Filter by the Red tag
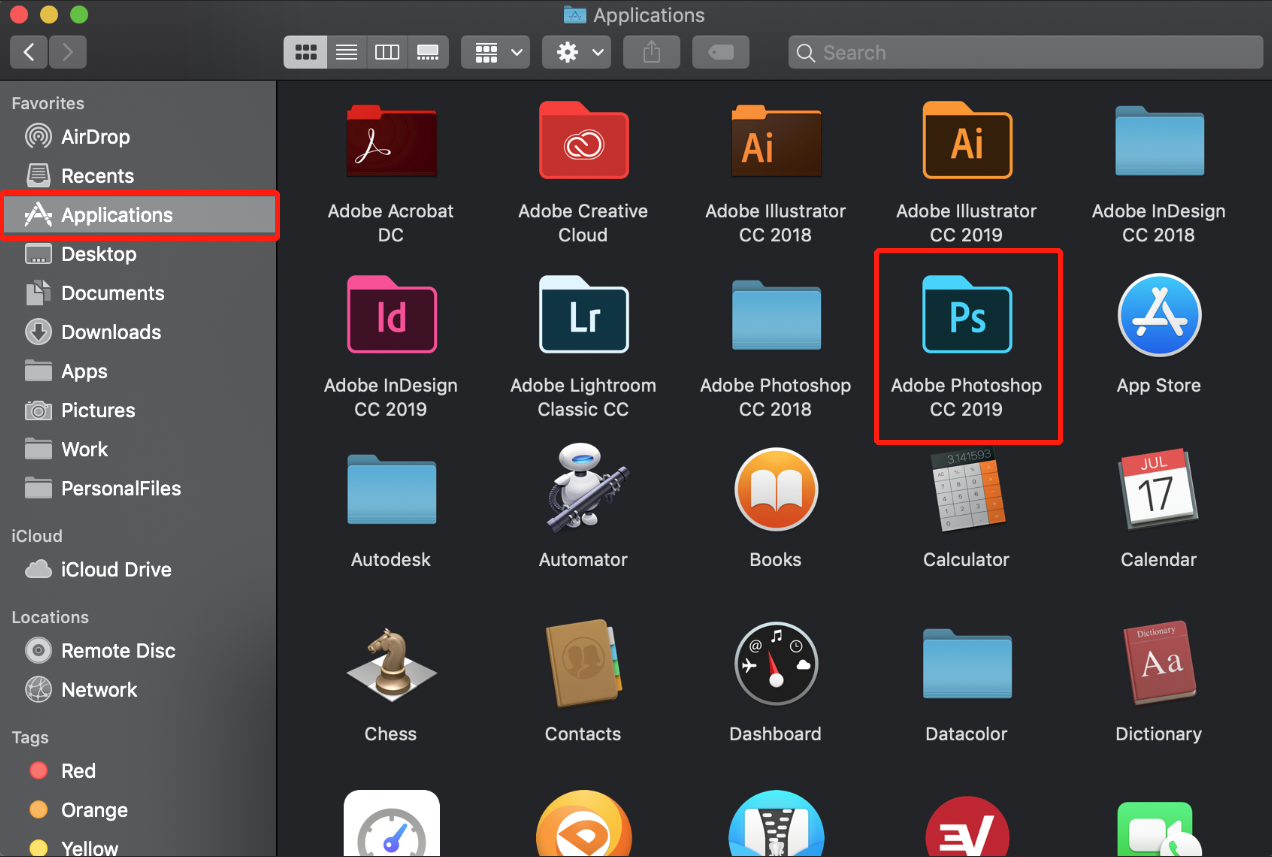The height and width of the screenshot is (857, 1272). (138, 770)
